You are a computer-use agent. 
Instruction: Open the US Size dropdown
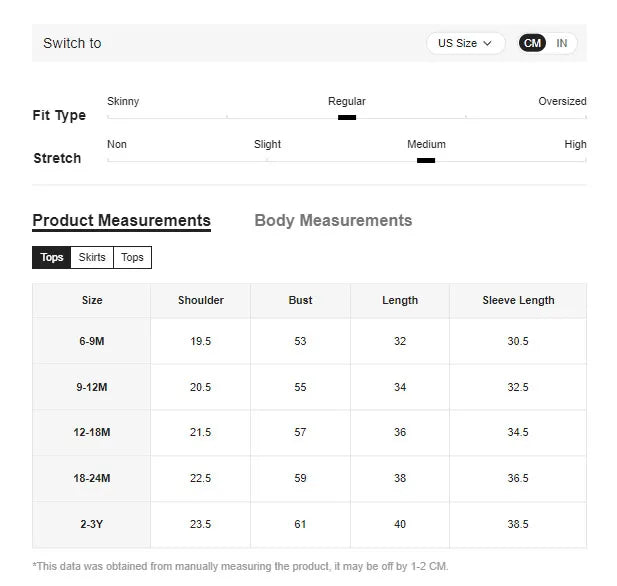tap(466, 43)
